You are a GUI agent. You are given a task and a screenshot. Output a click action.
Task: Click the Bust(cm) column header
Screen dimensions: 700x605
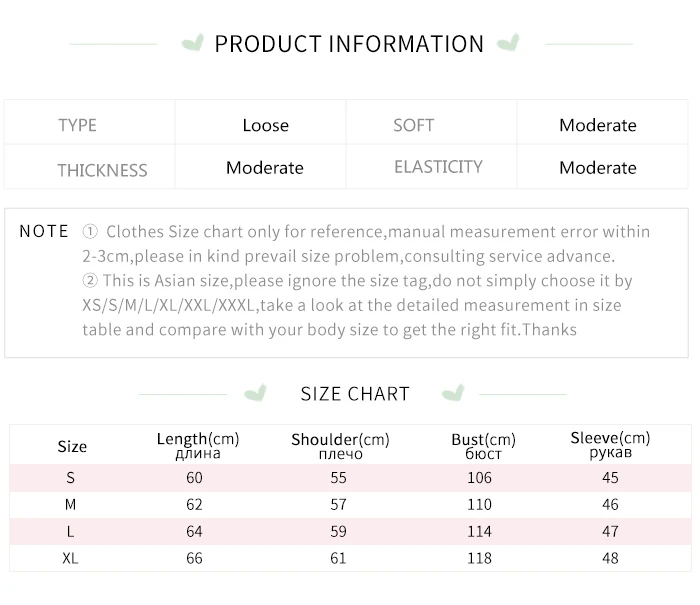click(483, 446)
